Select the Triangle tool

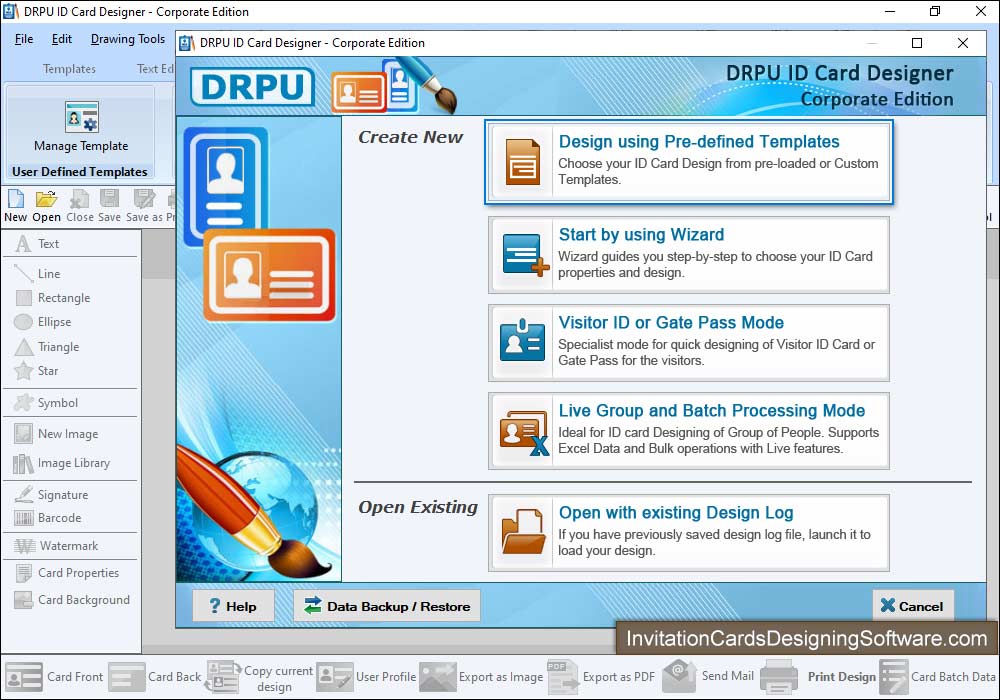pyautogui.click(x=47, y=347)
